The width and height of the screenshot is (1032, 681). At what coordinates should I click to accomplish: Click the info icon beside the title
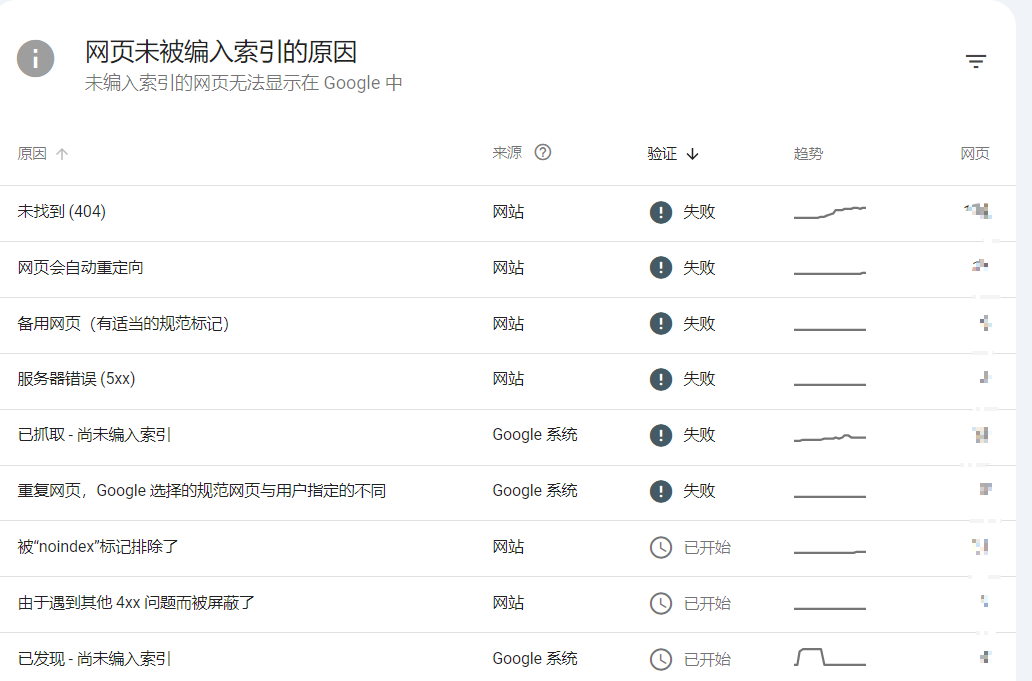[36, 58]
